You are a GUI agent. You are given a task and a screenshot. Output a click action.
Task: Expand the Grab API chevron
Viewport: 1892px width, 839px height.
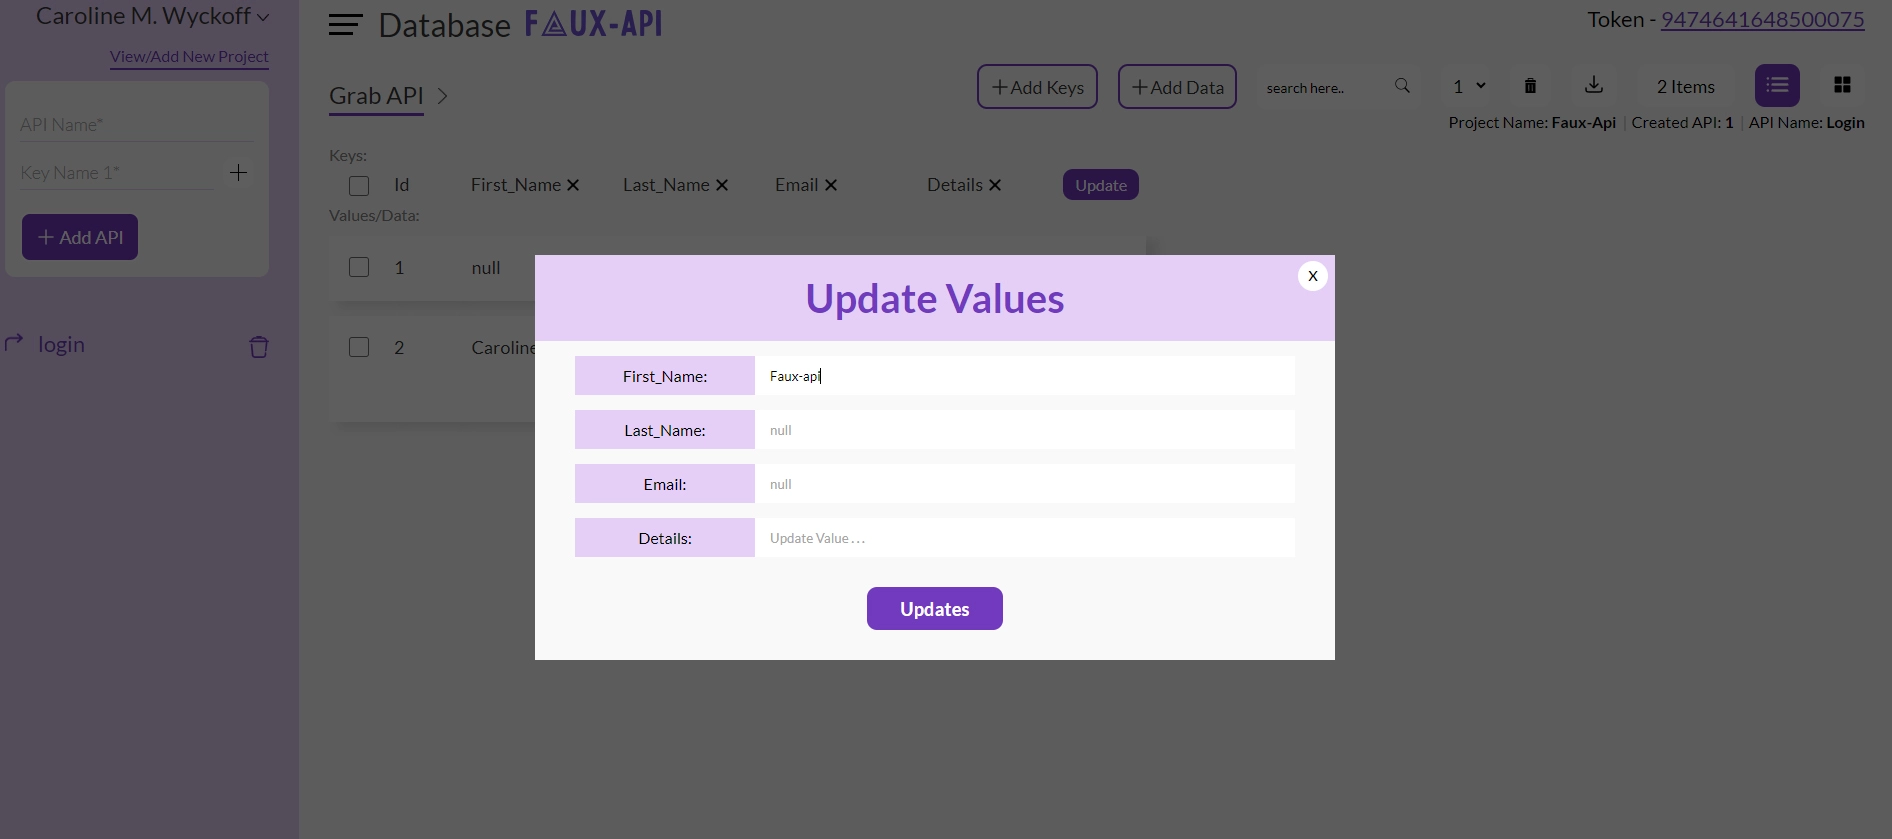[x=442, y=96]
